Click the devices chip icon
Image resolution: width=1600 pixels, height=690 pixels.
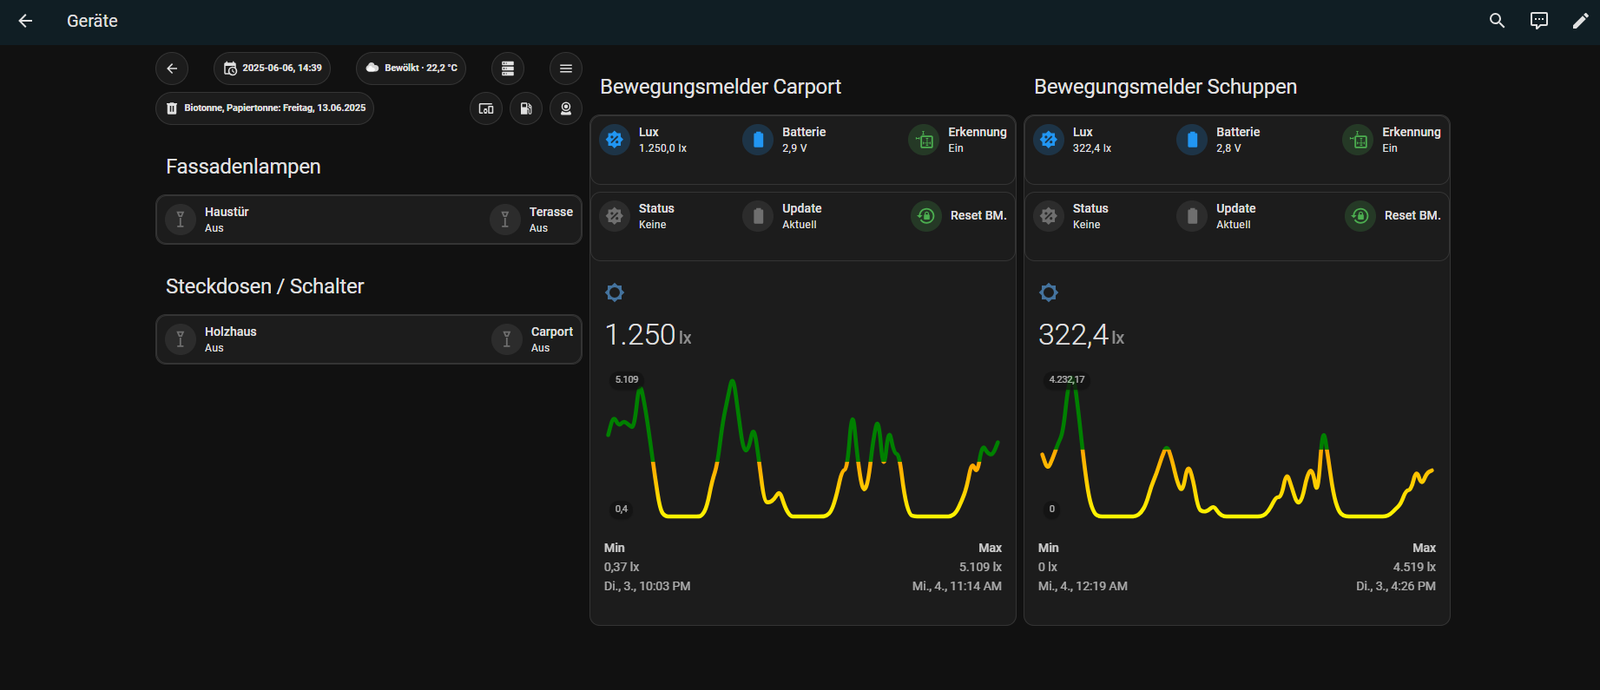click(x=486, y=108)
